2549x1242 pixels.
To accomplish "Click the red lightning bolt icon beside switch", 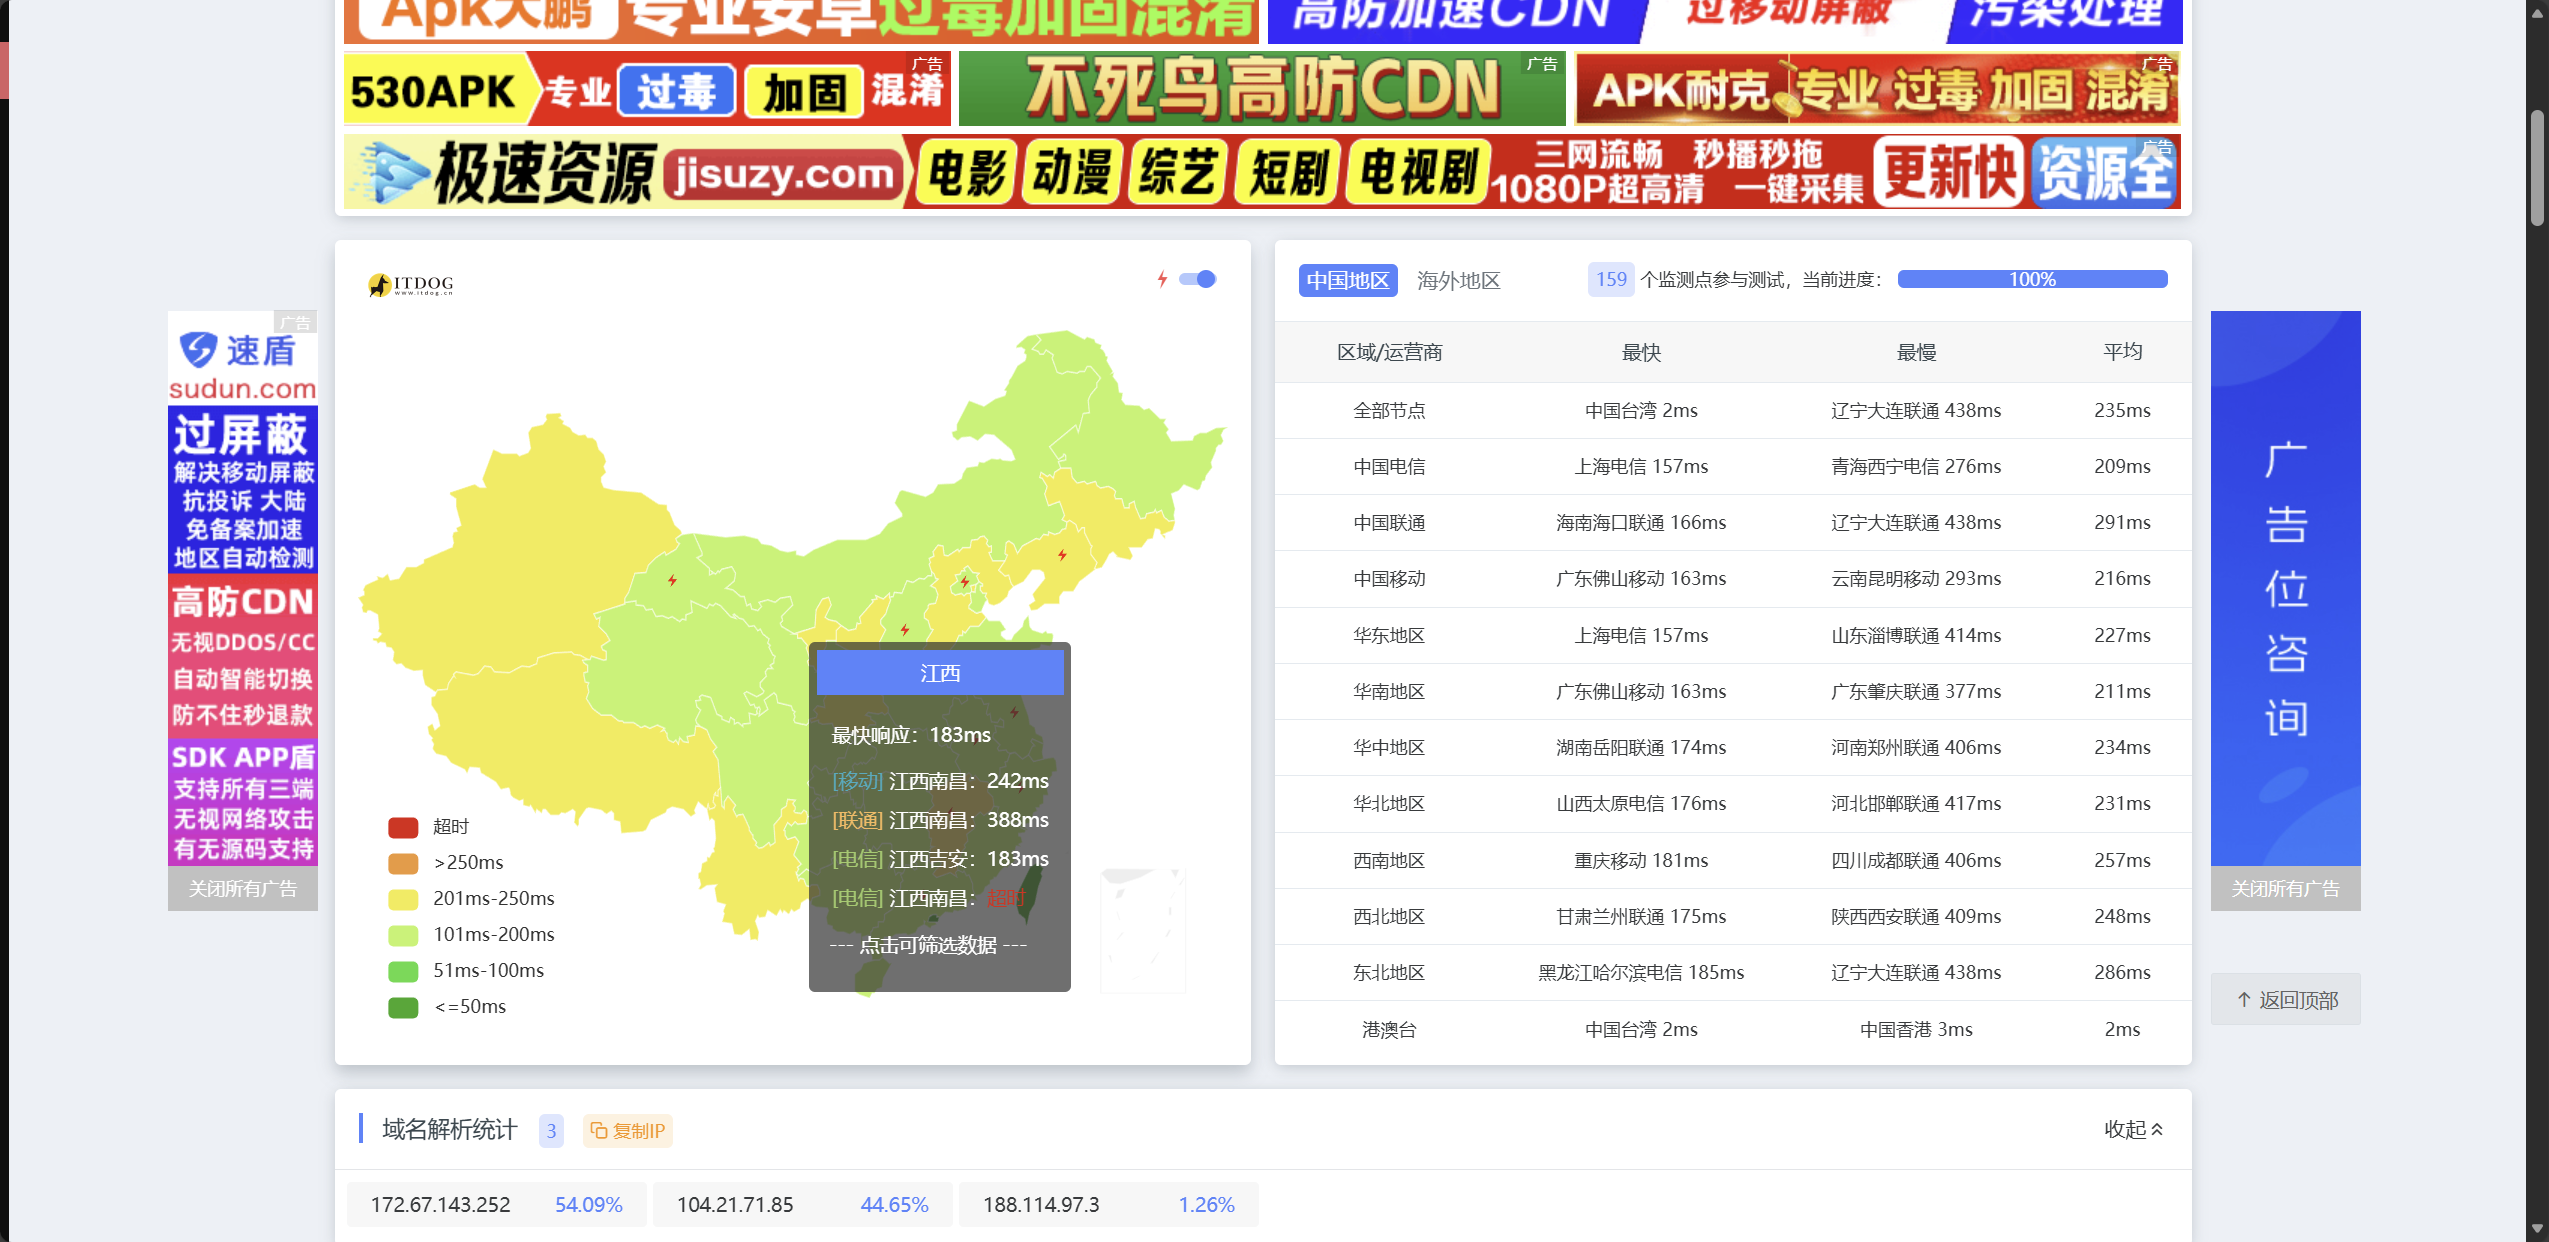I will pos(1162,279).
